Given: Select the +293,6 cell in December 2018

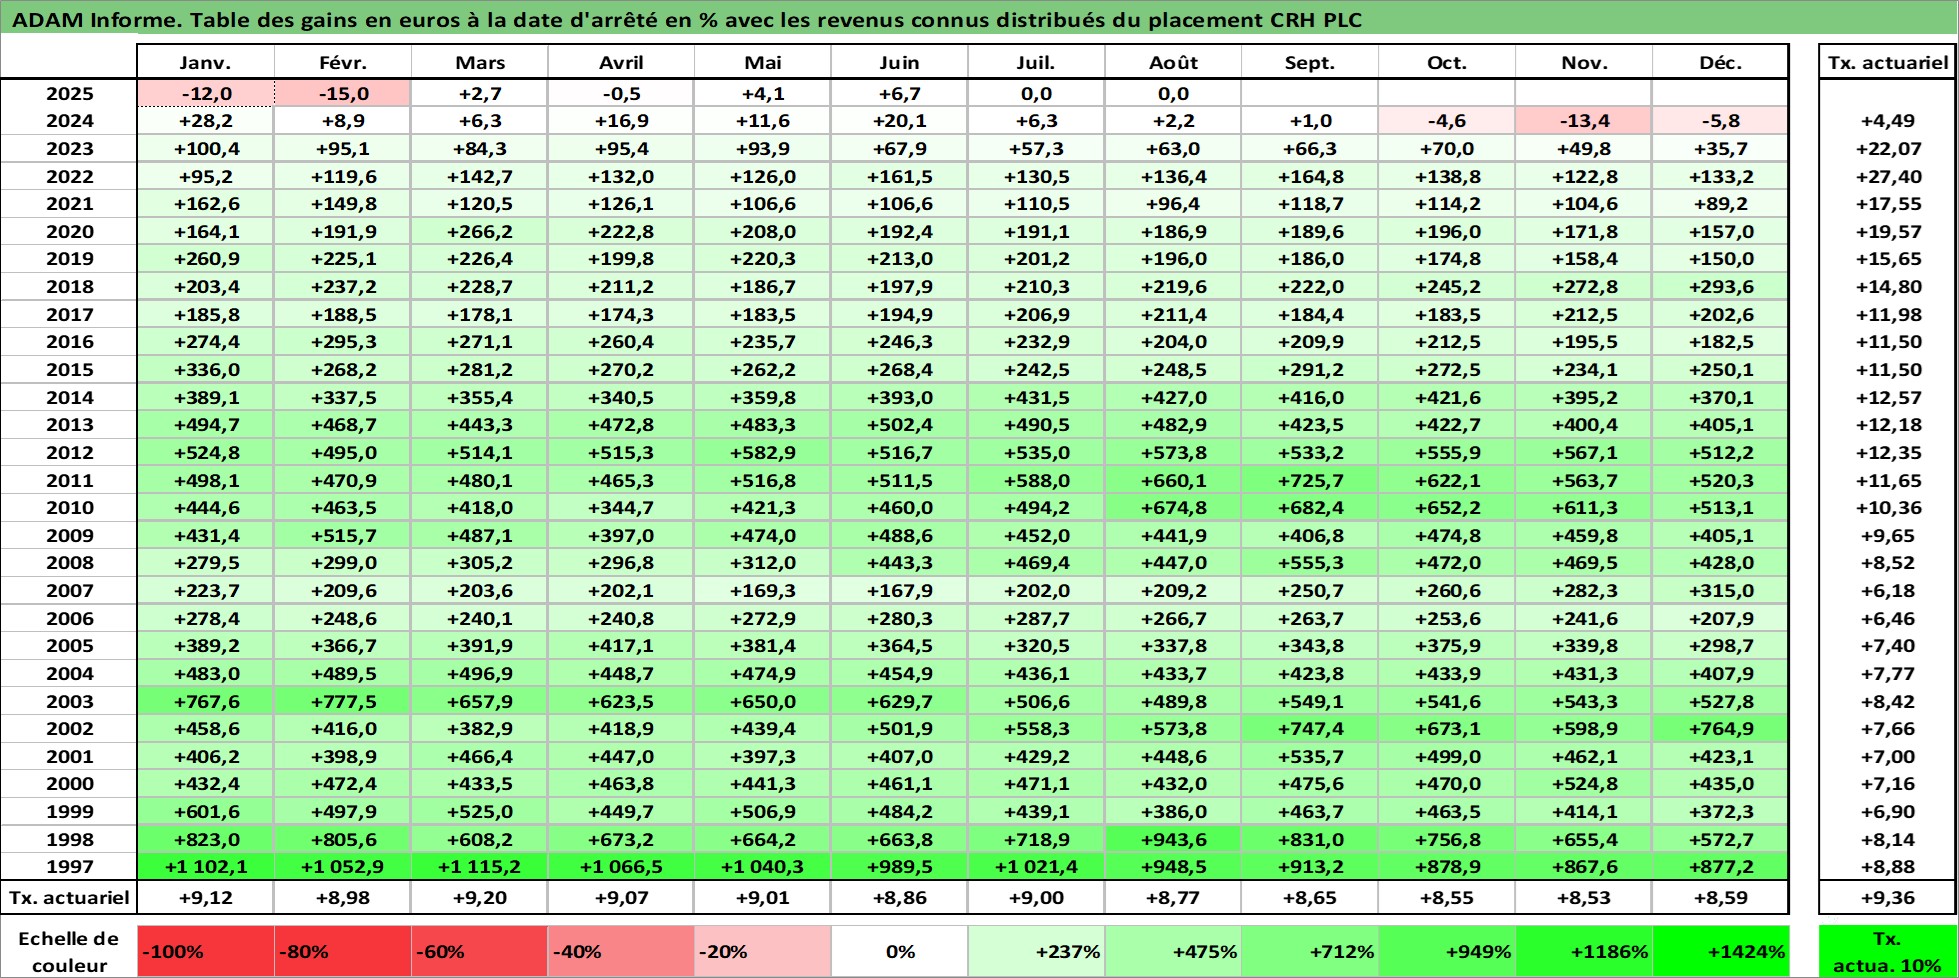Looking at the screenshot, I should [x=1720, y=286].
